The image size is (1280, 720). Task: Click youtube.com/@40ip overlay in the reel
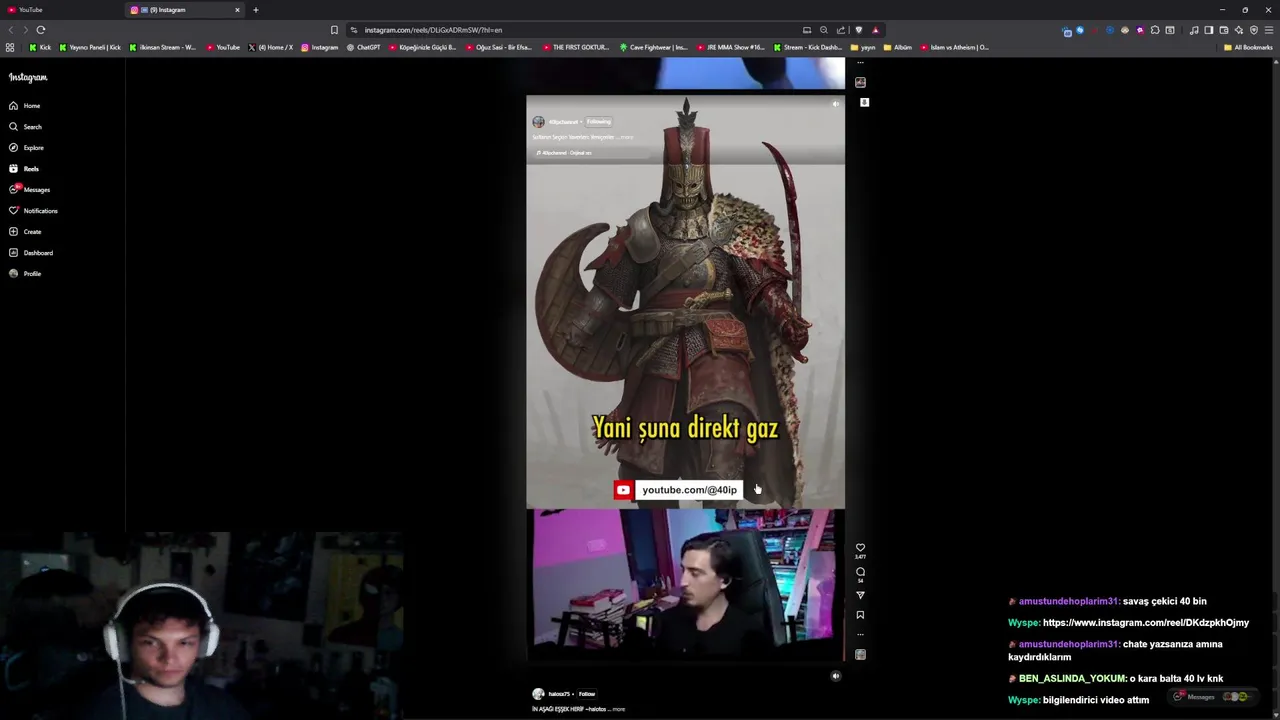[678, 490]
